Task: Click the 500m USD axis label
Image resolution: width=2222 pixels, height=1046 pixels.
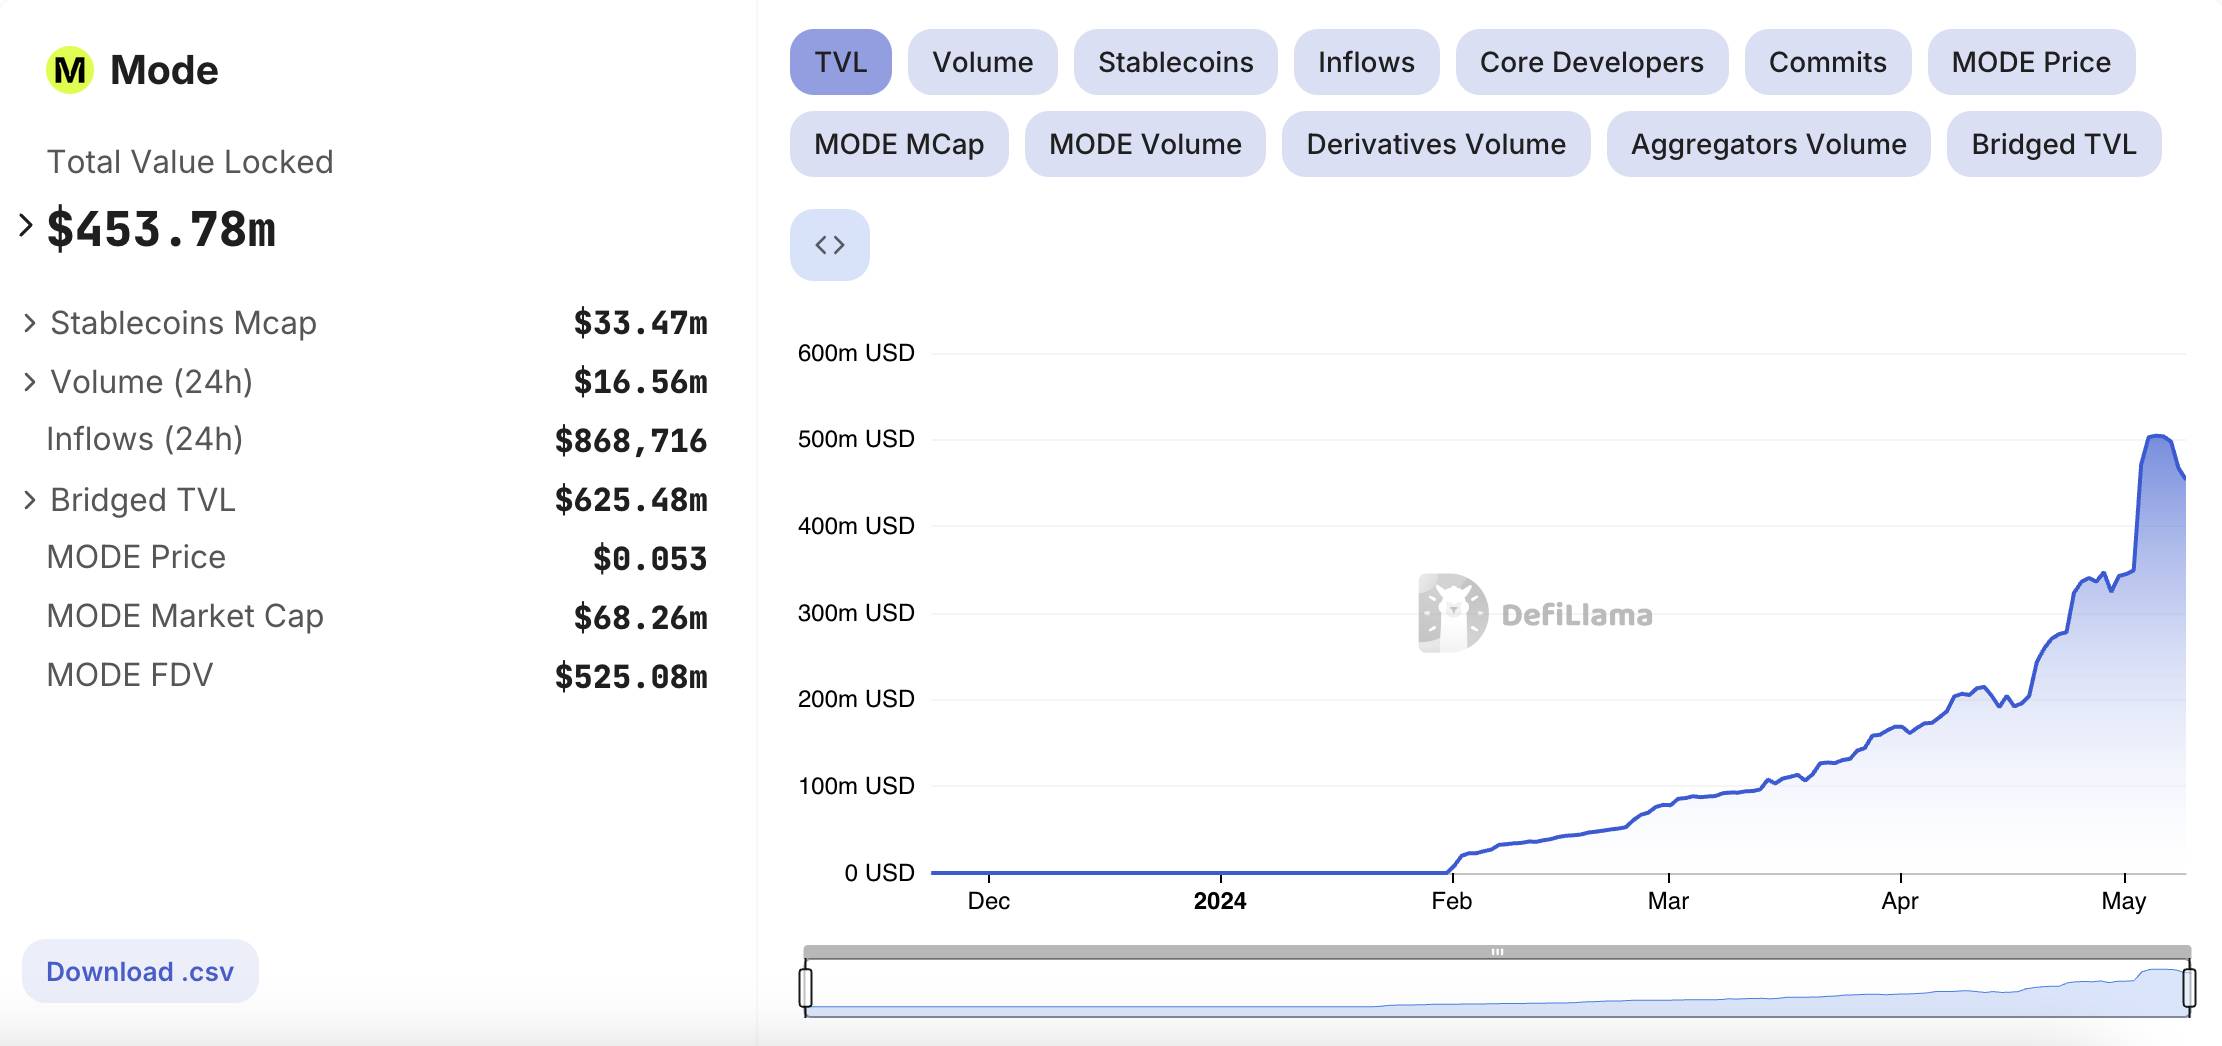Action: 856,439
